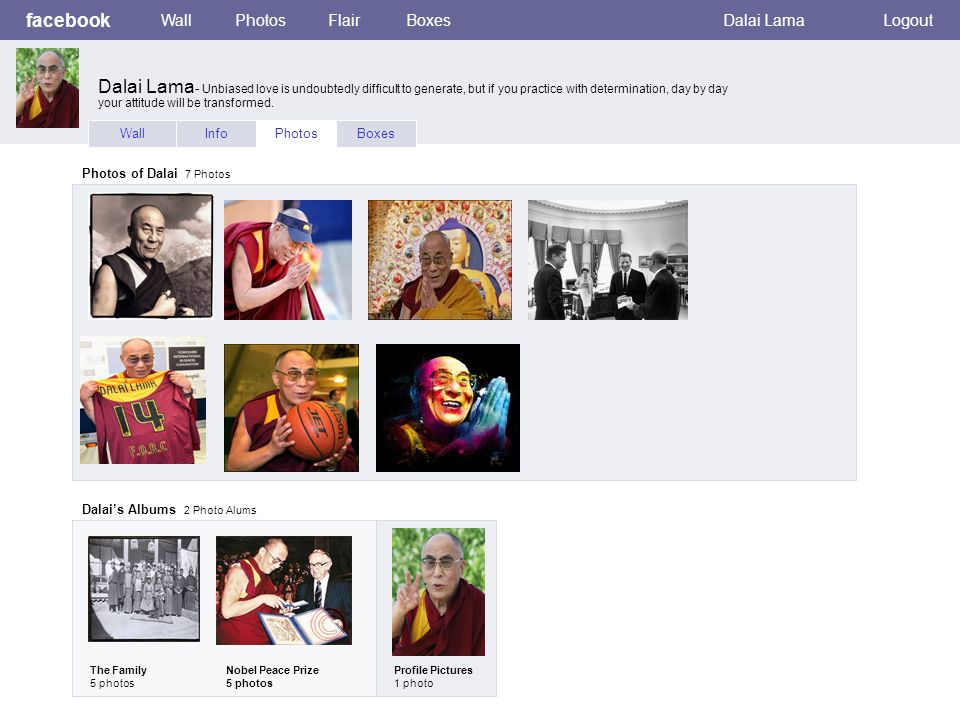Click the '2 Photo Alums' count text

[220, 510]
